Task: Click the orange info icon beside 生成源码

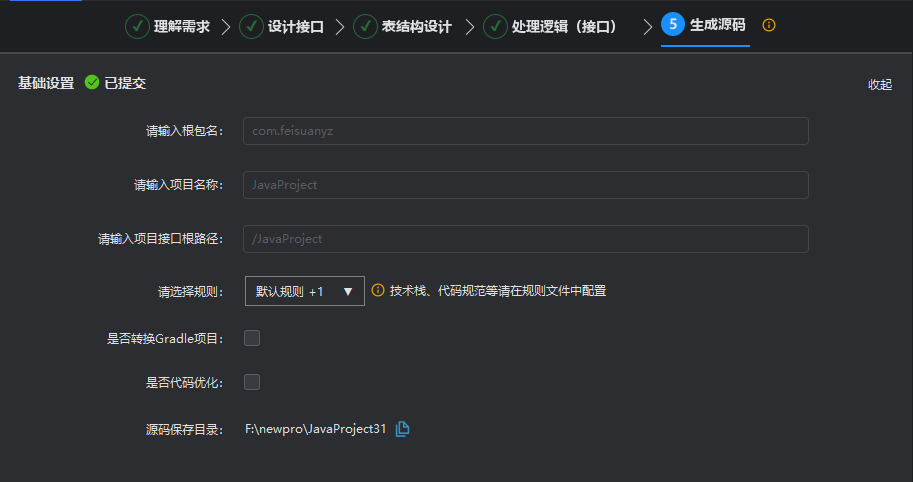Action: 768,25
